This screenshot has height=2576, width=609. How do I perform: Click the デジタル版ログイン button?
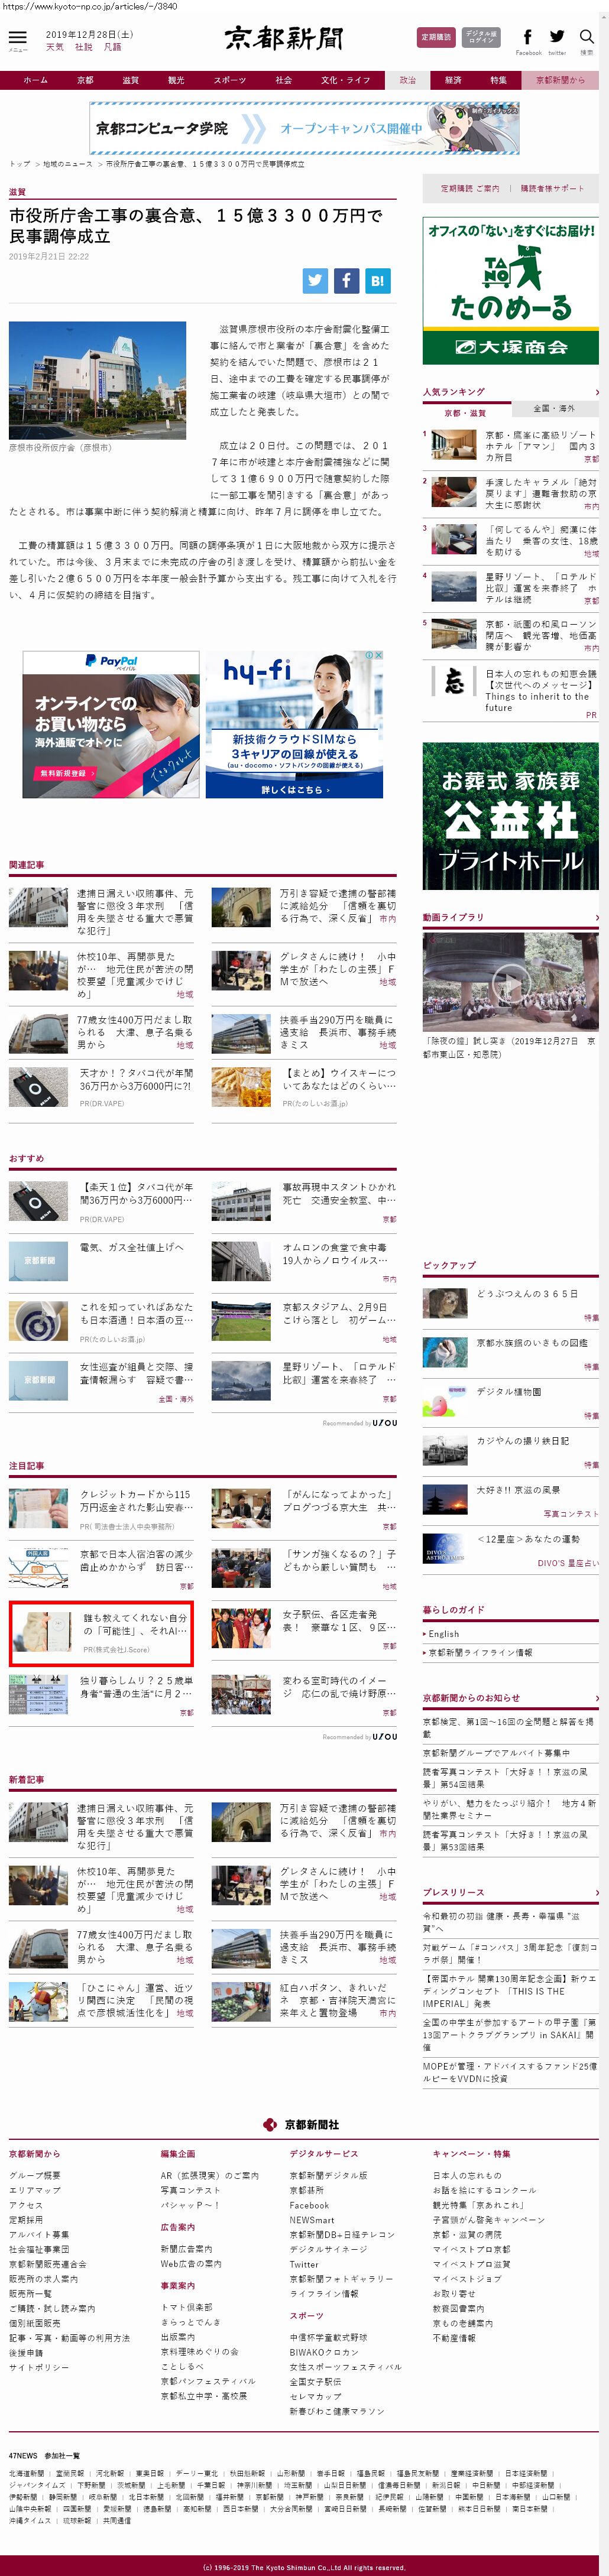click(481, 37)
